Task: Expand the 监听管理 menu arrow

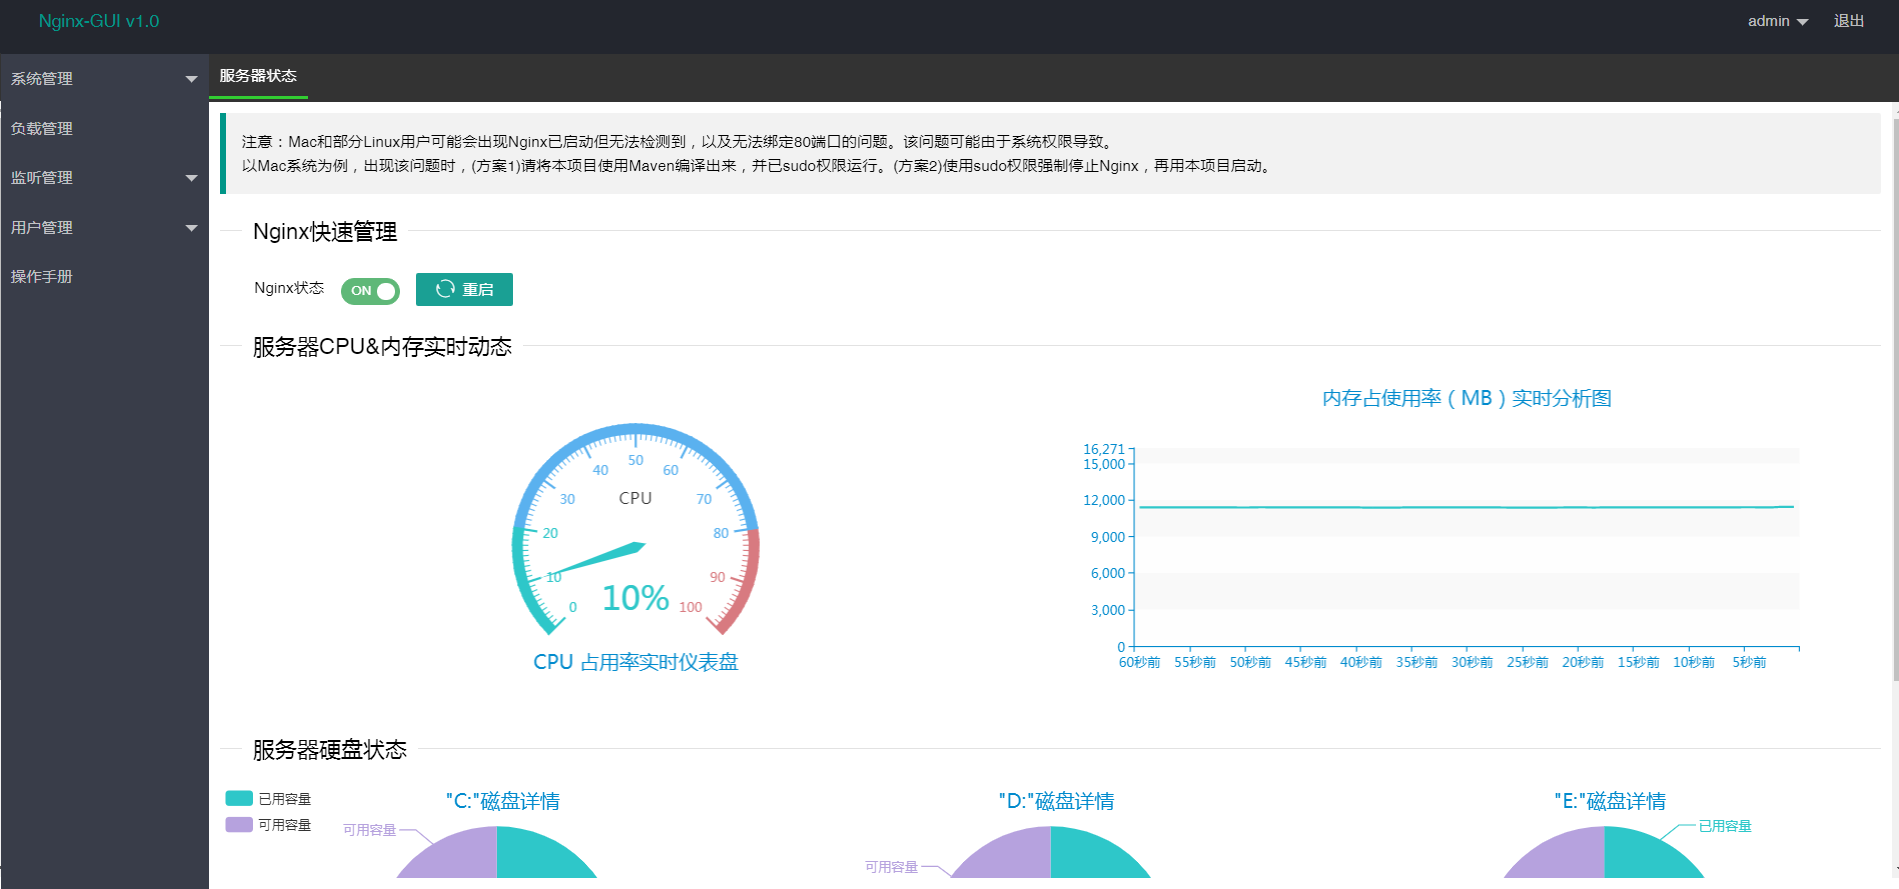Action: click(191, 178)
